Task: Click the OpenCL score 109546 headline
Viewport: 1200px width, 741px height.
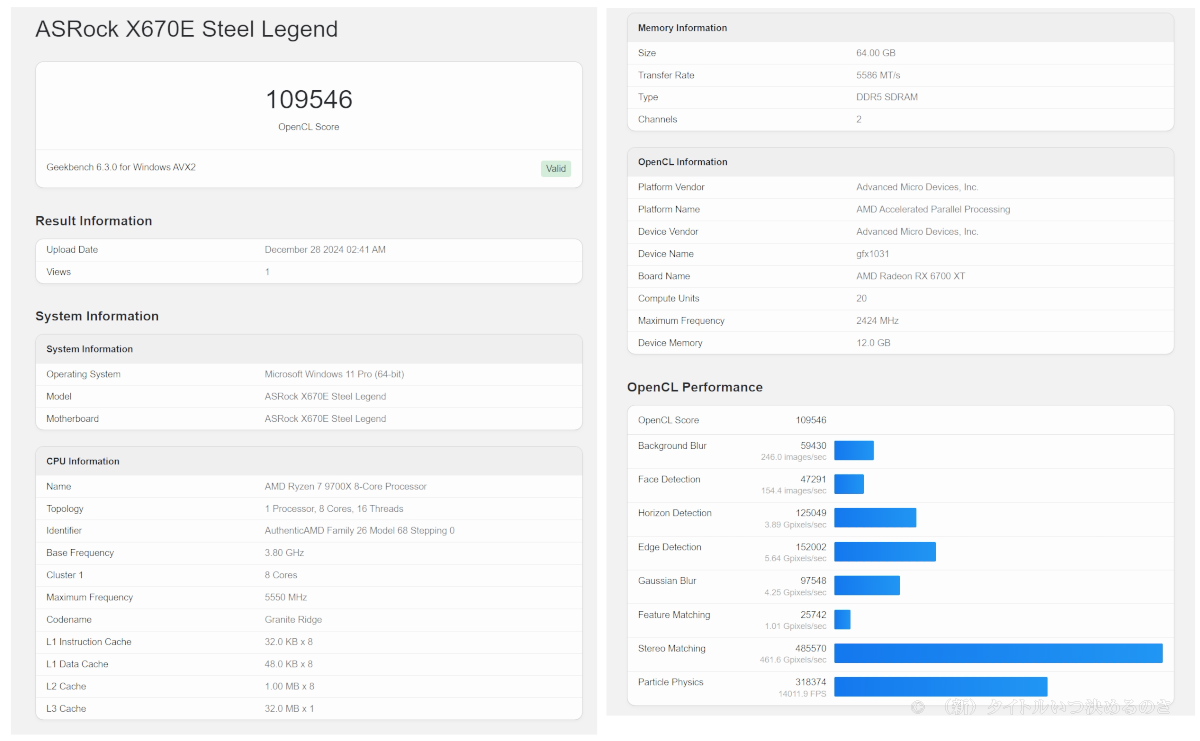Action: (x=308, y=100)
